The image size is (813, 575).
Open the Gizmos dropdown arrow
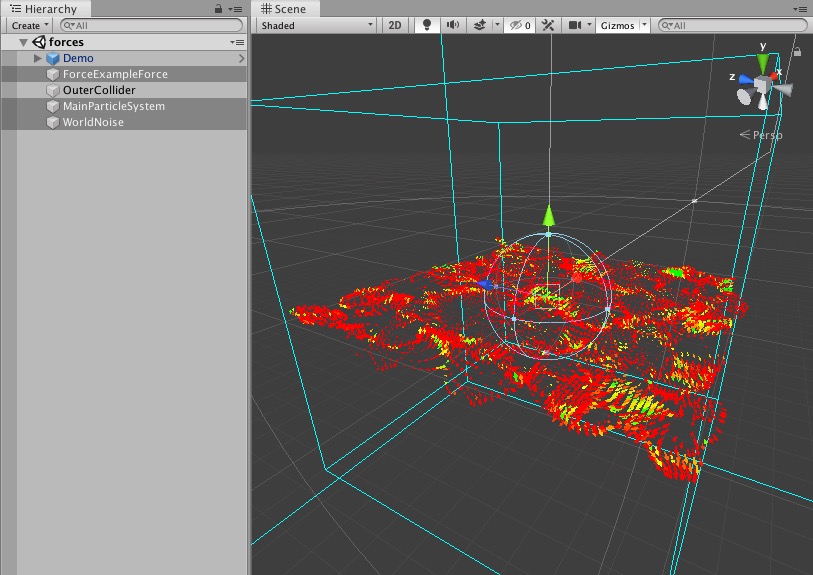pyautogui.click(x=644, y=25)
